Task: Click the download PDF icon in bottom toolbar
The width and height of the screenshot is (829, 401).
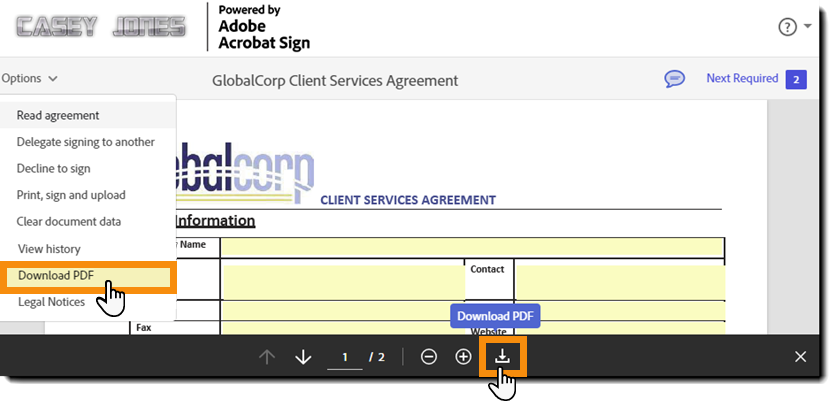Action: click(503, 357)
